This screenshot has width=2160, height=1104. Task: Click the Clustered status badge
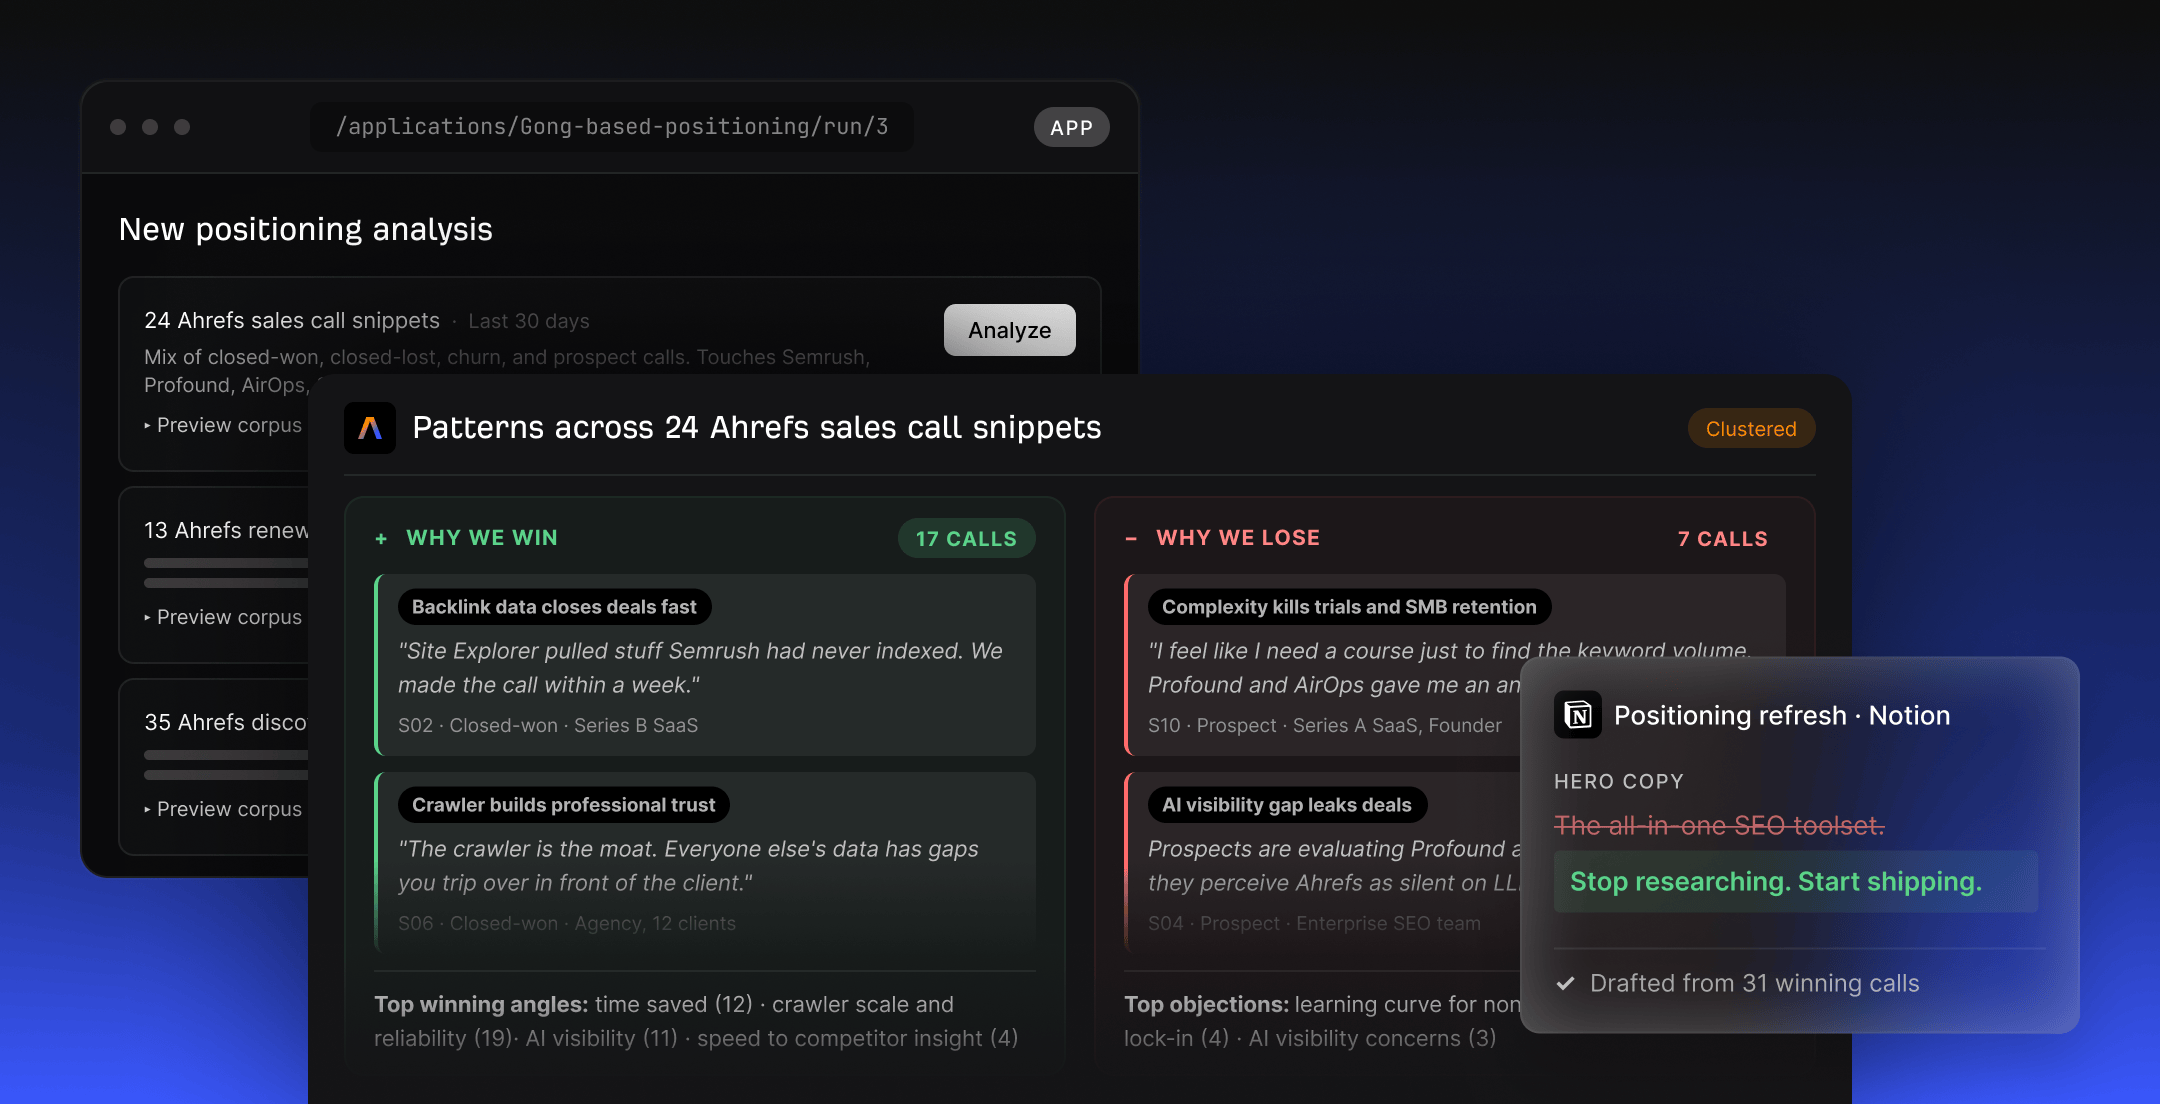[x=1751, y=428]
